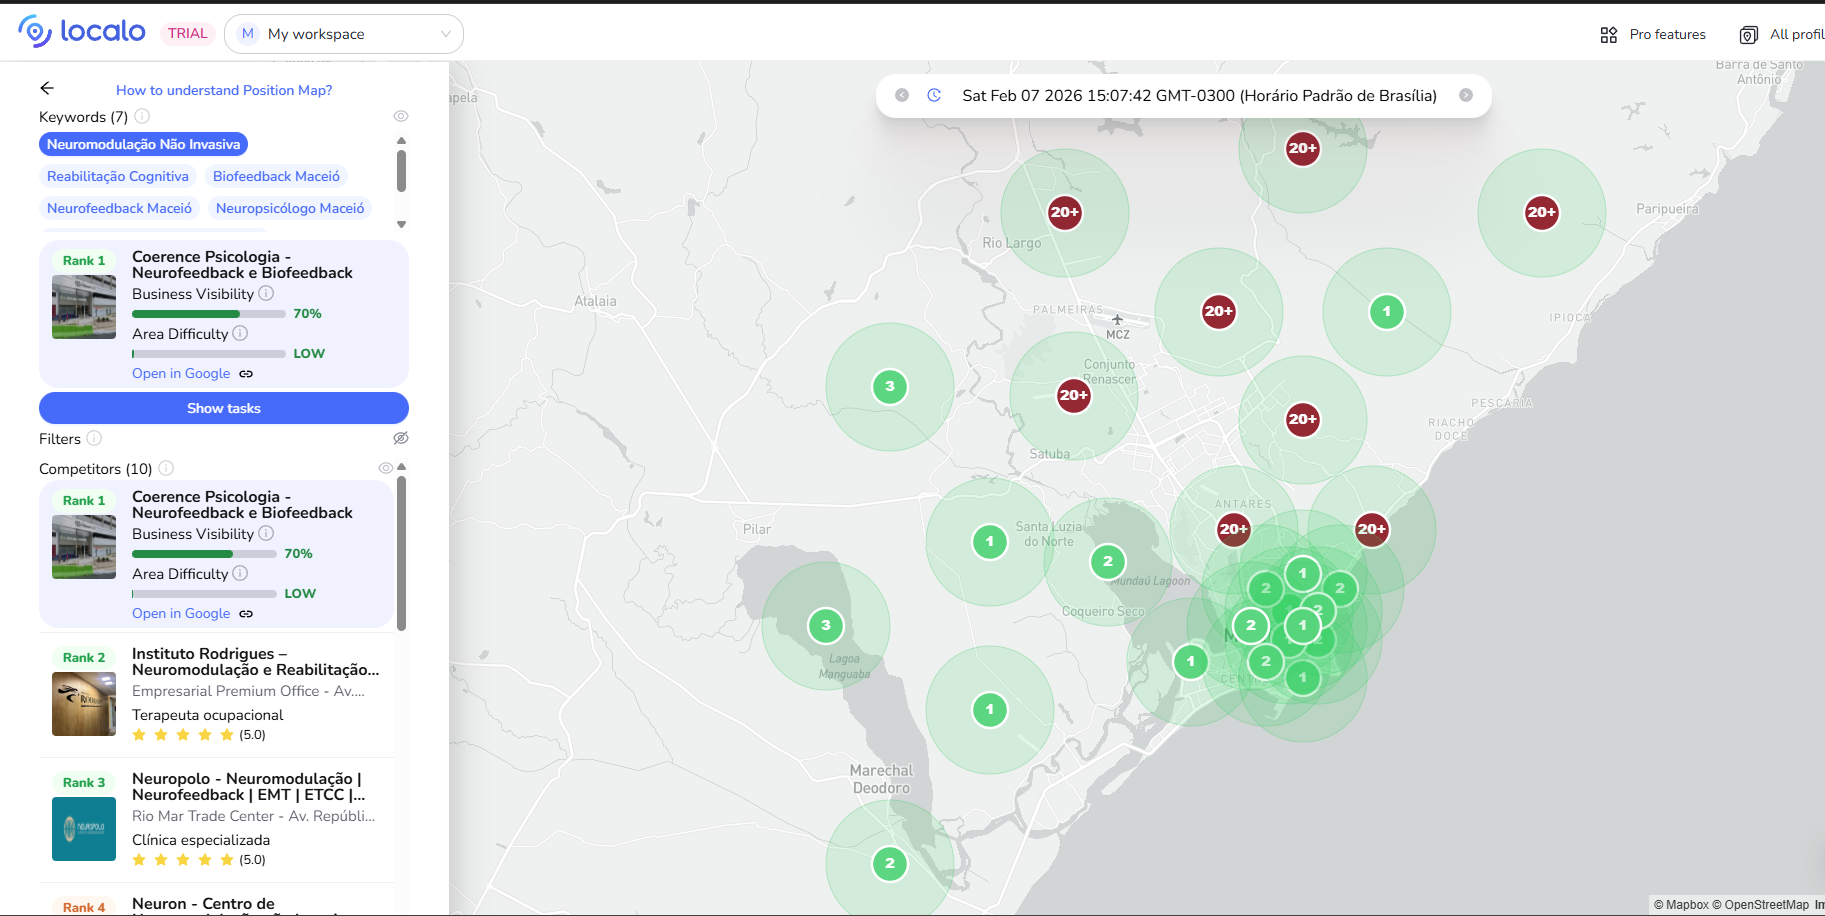Click the Rank 2 badge
The image size is (1825, 916).
pyautogui.click(x=84, y=658)
